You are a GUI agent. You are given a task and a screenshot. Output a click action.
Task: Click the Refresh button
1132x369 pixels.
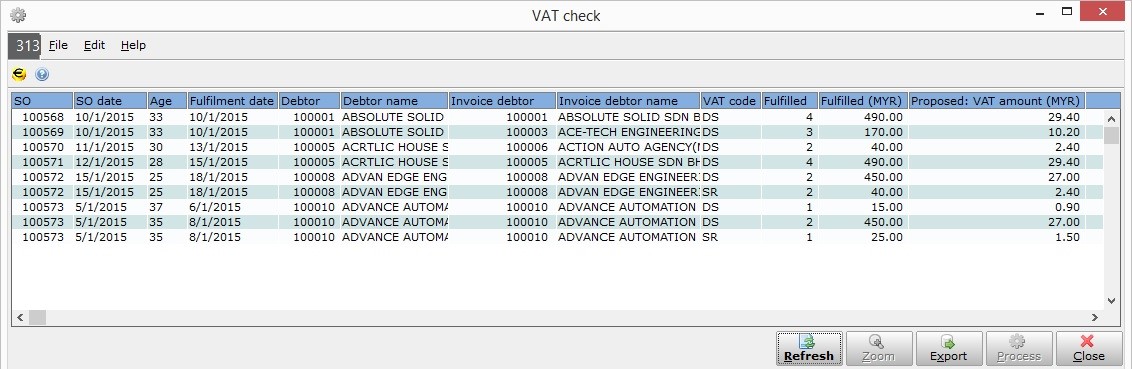coord(809,348)
